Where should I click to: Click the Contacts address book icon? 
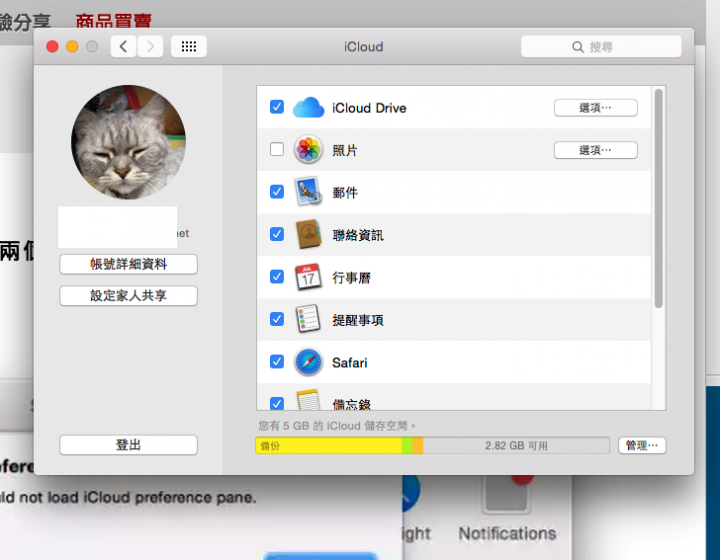point(309,234)
